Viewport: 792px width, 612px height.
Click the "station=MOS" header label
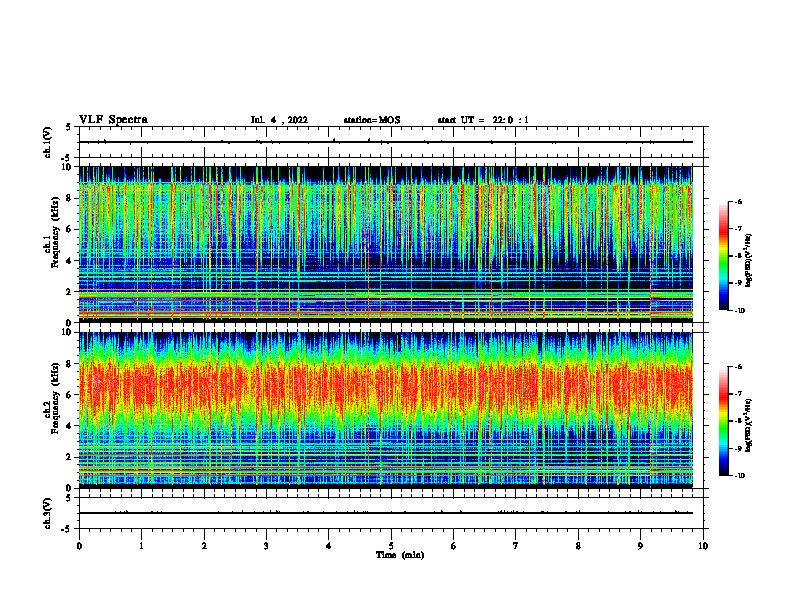[372, 120]
